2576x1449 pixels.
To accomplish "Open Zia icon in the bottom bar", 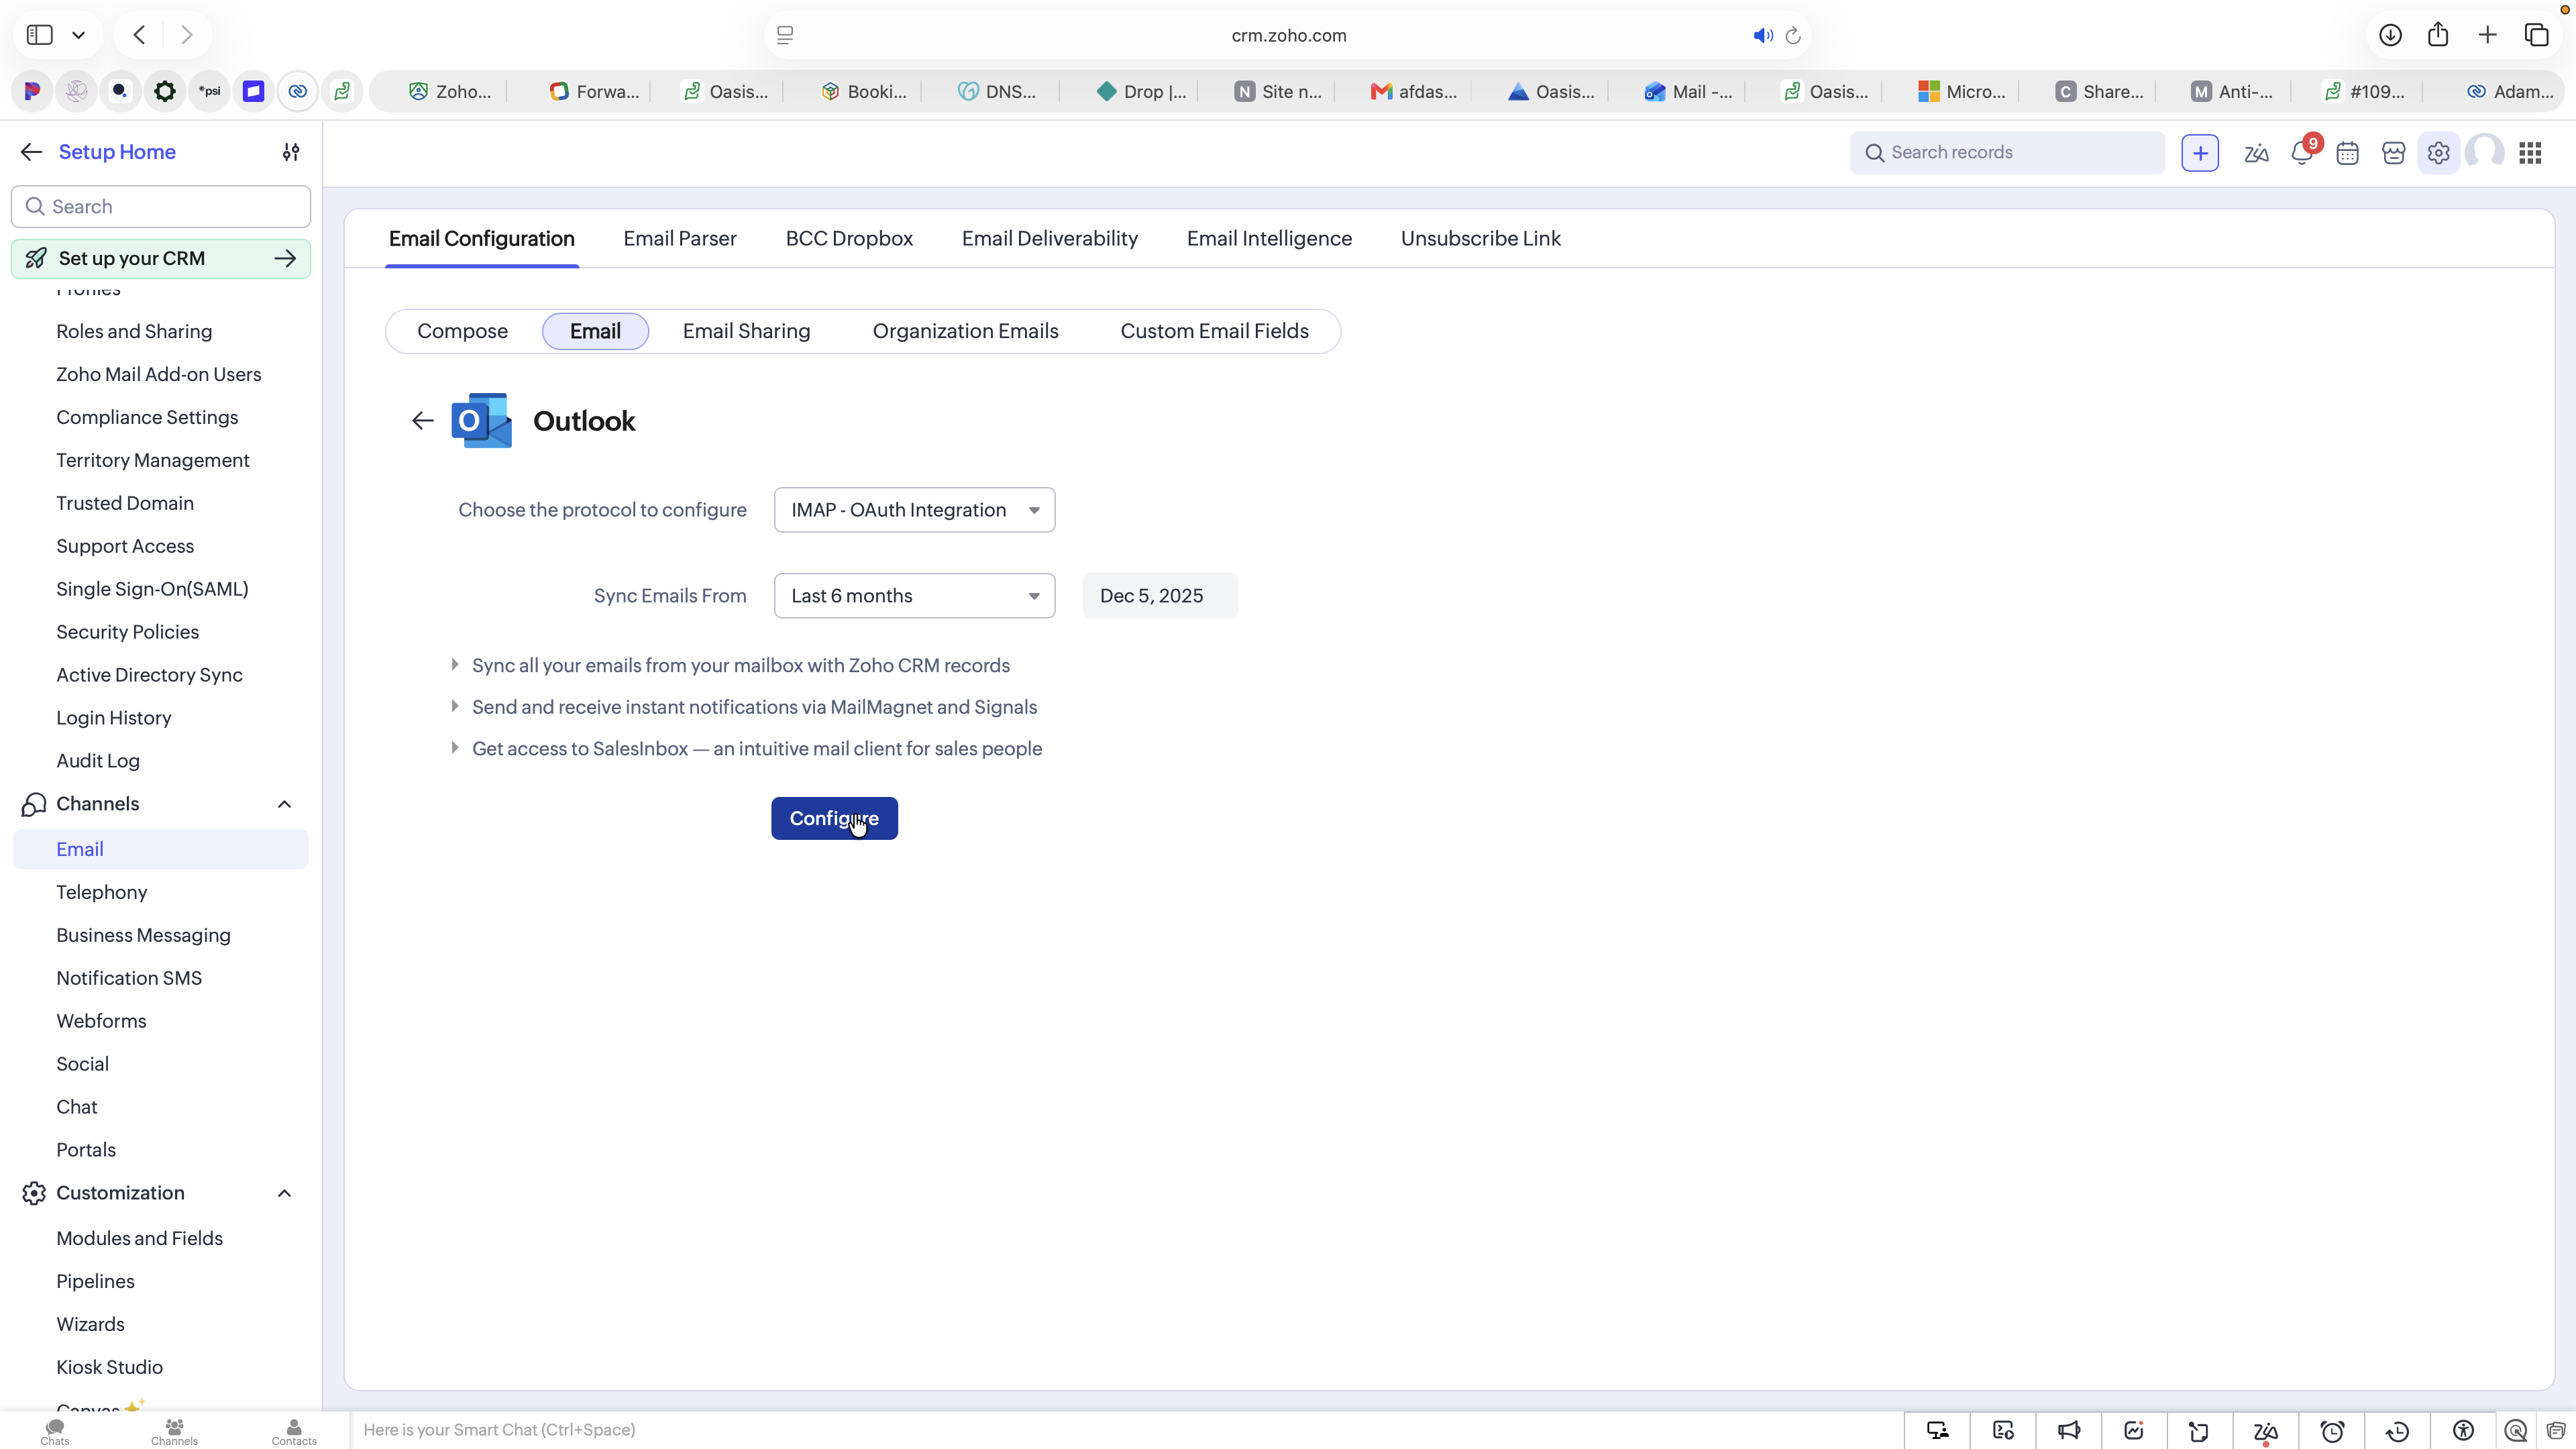I will click(x=2266, y=1432).
